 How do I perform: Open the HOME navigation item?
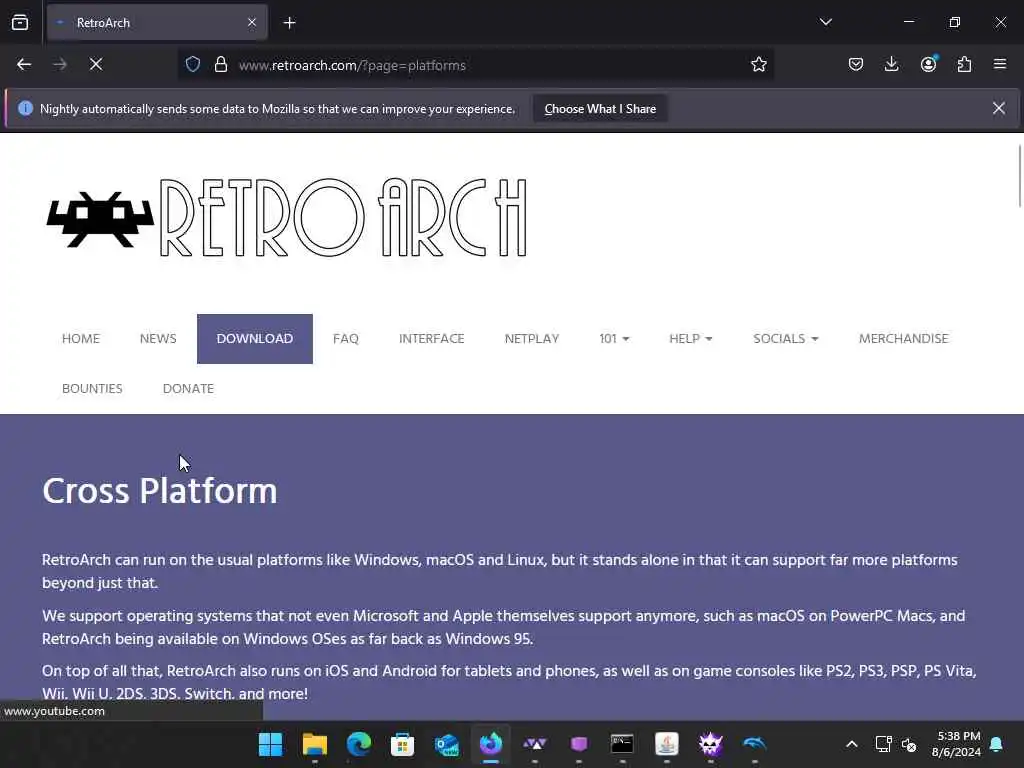tap(81, 339)
